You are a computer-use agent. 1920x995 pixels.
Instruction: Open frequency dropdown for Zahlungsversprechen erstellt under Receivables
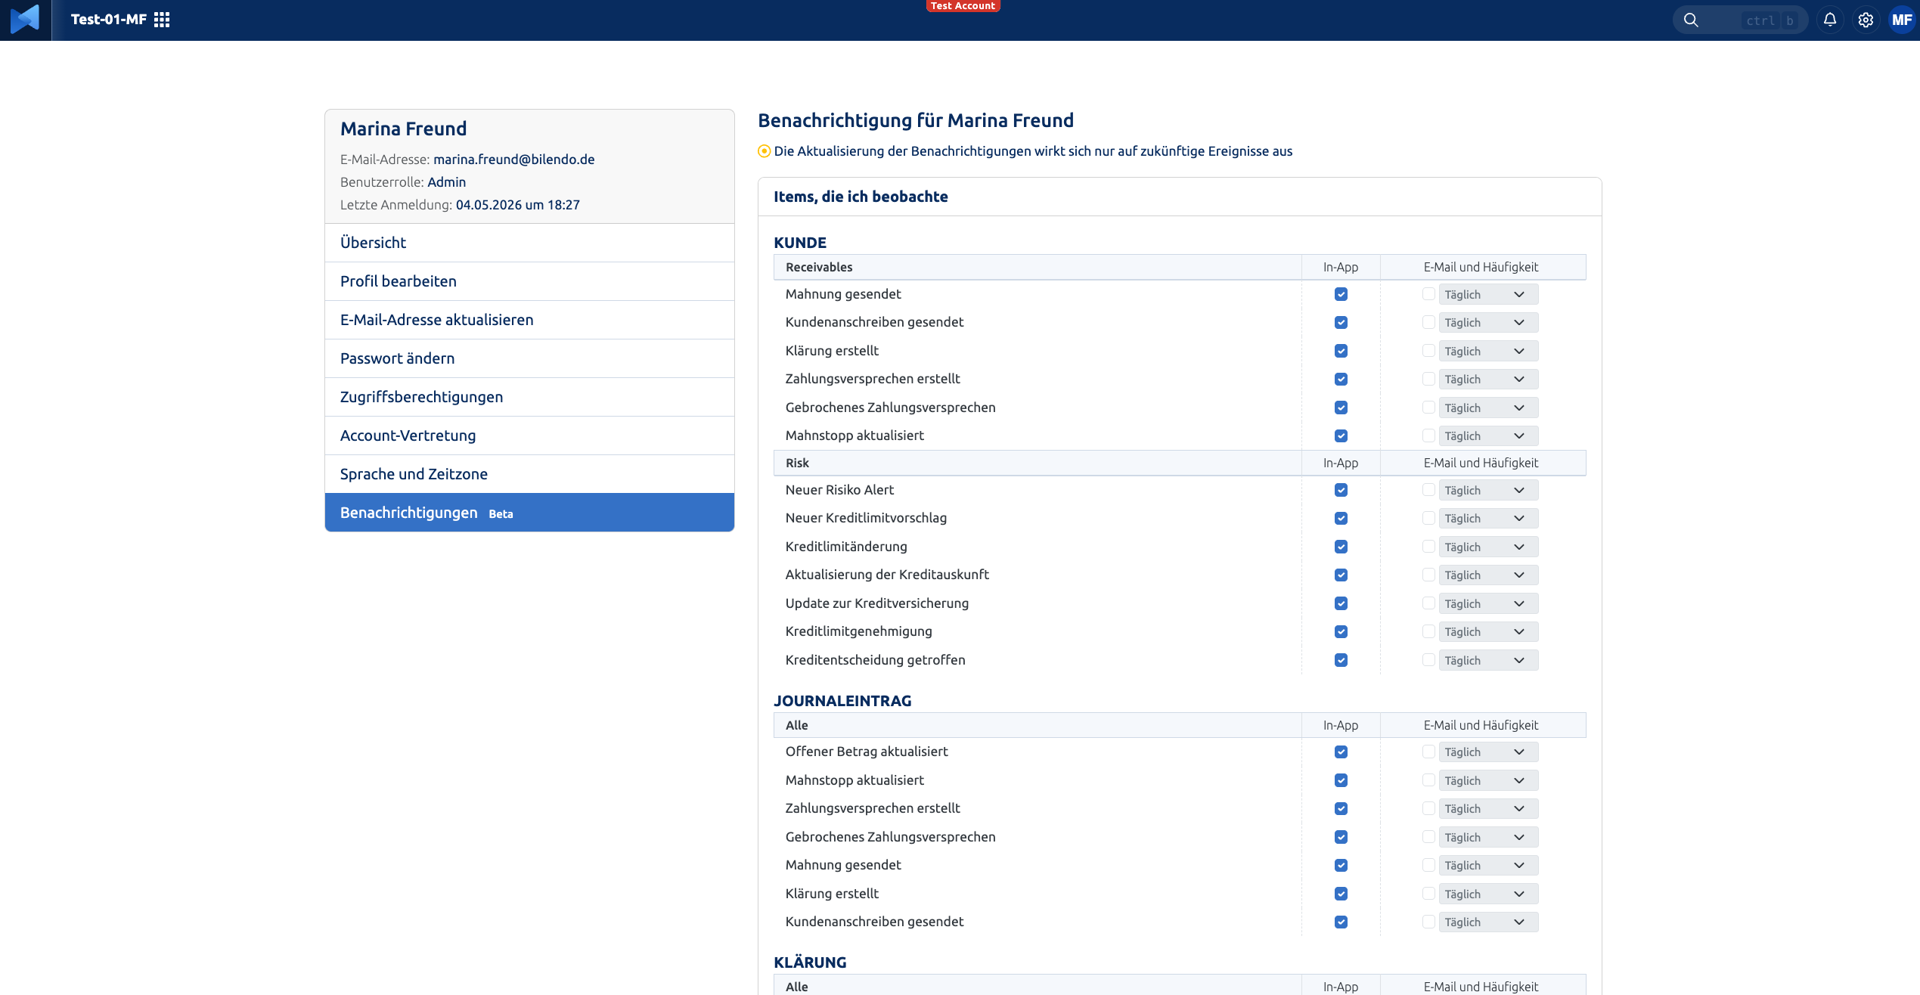point(1488,379)
